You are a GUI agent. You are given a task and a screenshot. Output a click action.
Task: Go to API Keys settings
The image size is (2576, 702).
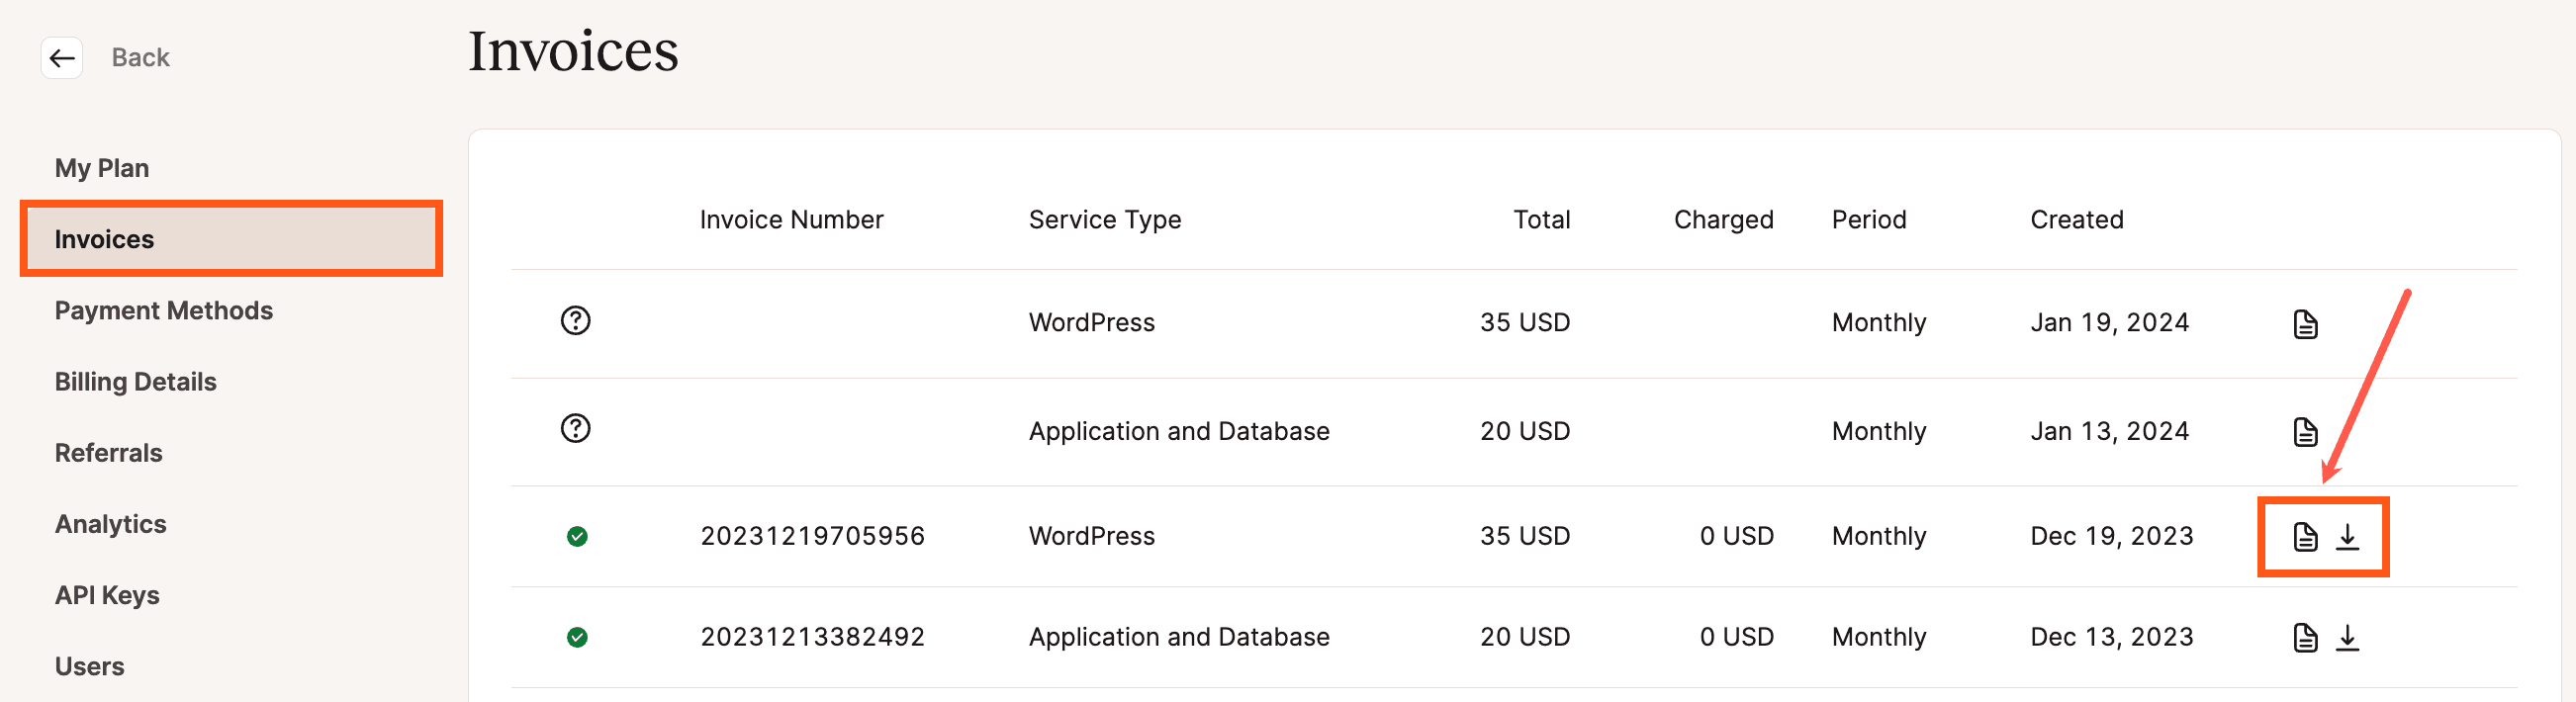(107, 595)
